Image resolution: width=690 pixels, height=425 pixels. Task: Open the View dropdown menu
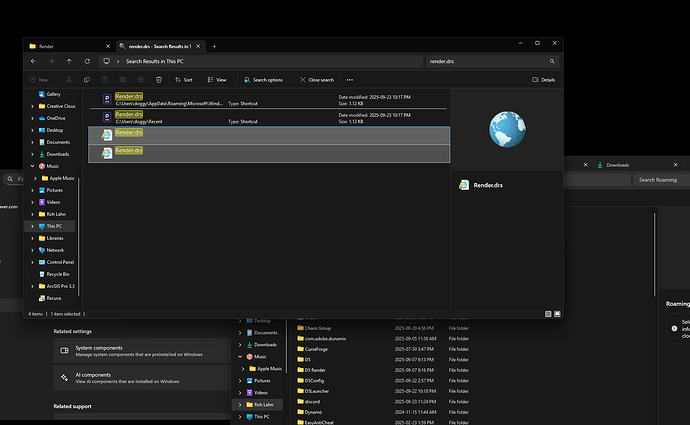click(x=216, y=79)
